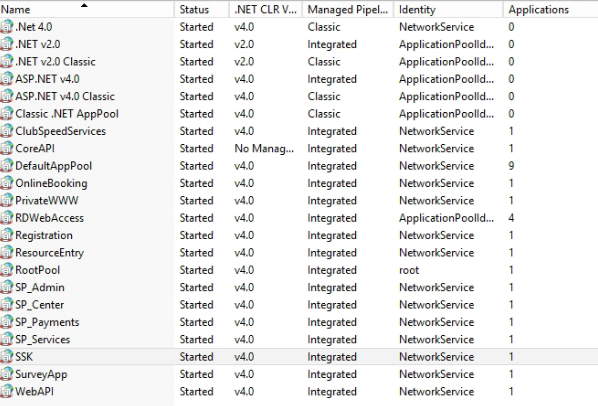This screenshot has width=598, height=406.
Task: Sort by .NET CLR Version column
Action: [266, 9]
